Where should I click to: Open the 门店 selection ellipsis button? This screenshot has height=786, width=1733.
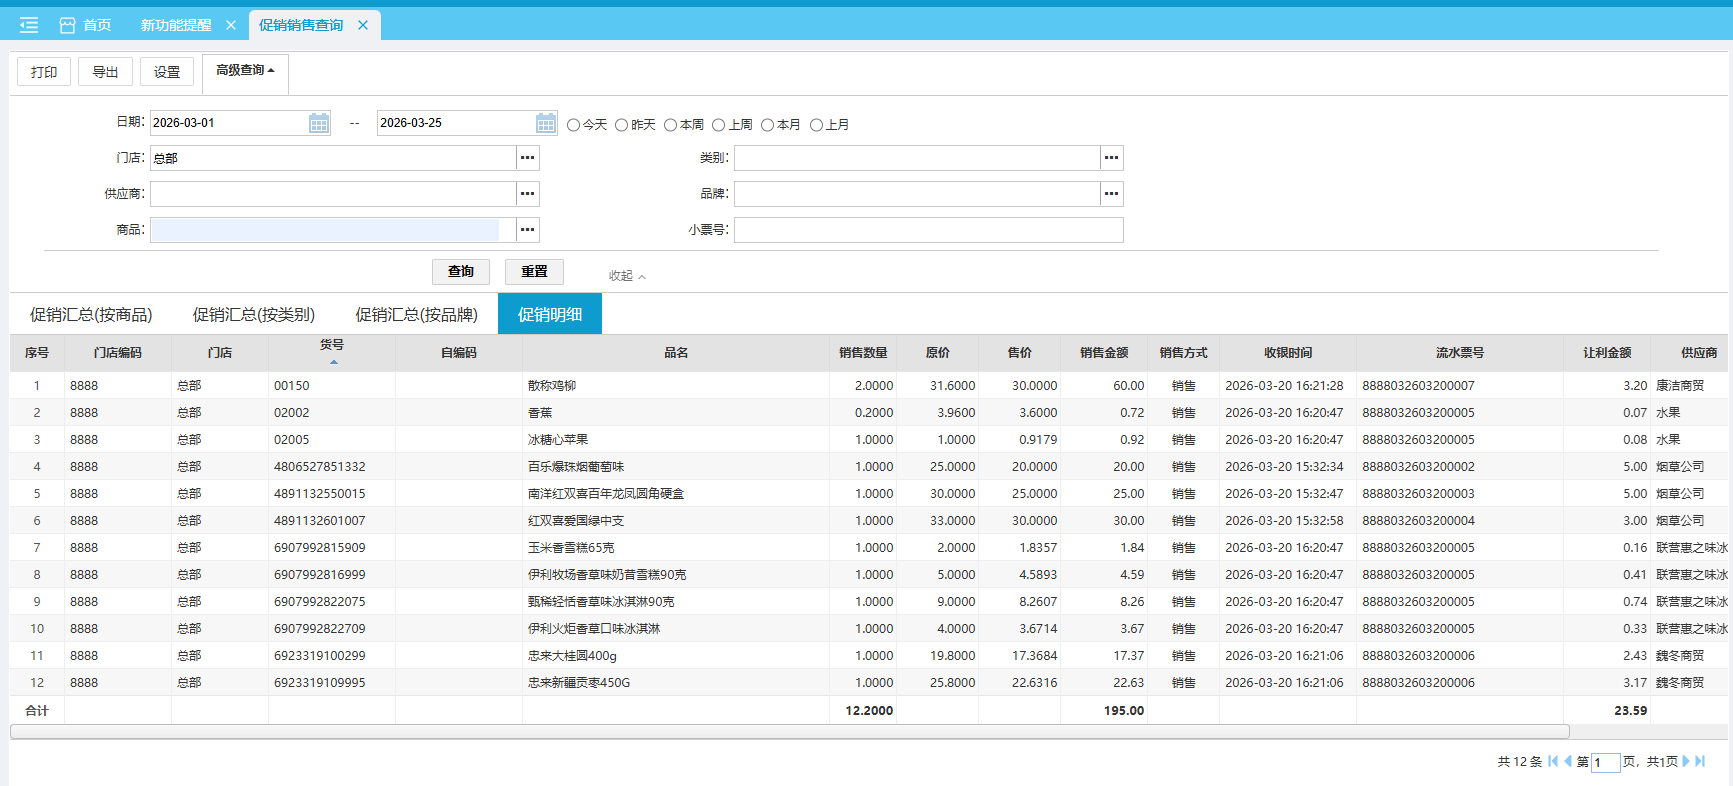tap(528, 158)
